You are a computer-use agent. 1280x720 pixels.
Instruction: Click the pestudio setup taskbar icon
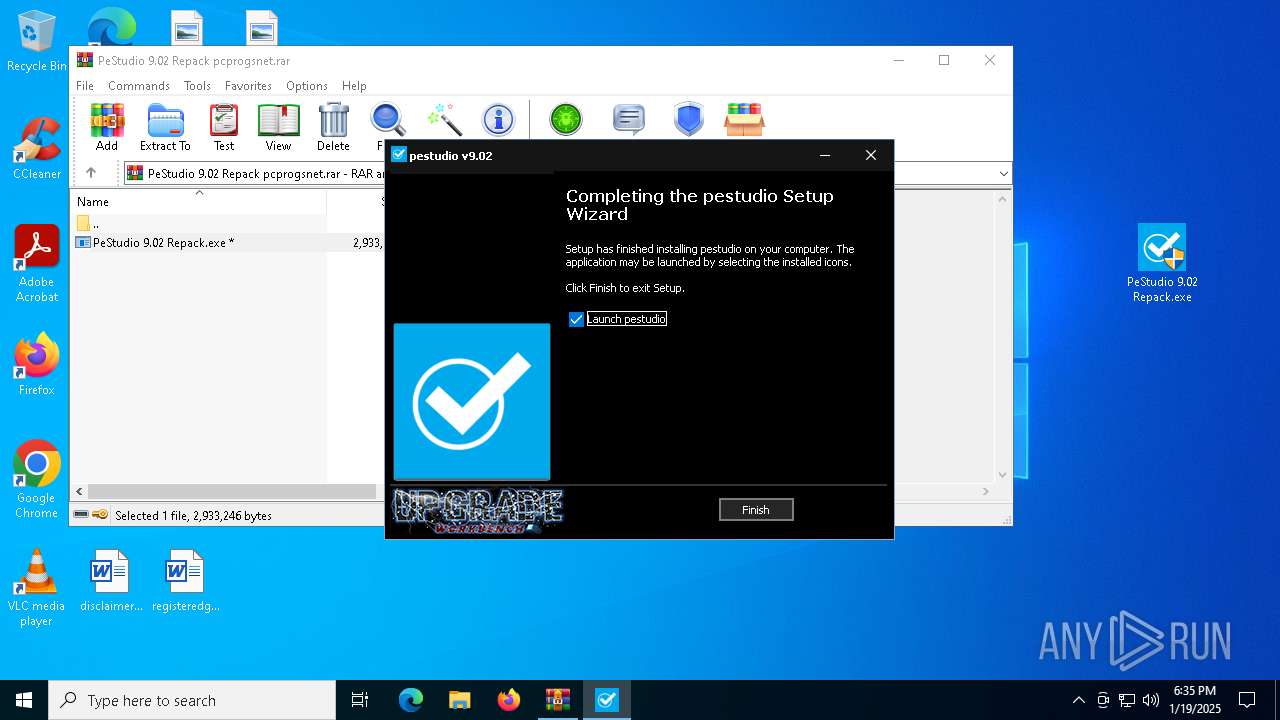607,700
